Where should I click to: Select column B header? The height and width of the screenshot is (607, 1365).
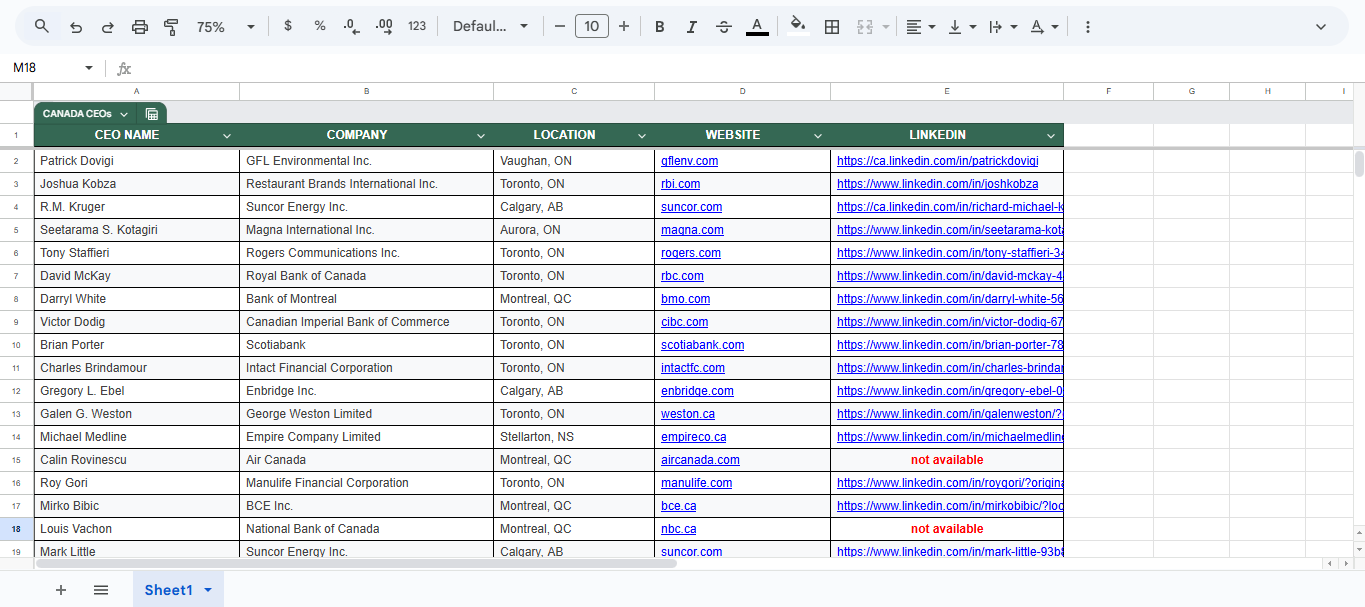[367, 91]
